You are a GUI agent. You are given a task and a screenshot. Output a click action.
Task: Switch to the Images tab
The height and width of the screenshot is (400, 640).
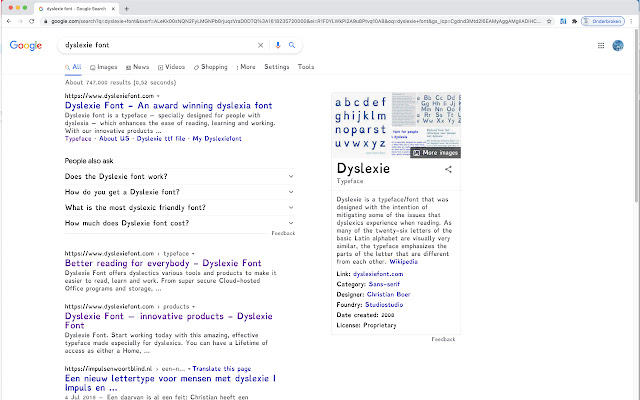[x=104, y=67]
